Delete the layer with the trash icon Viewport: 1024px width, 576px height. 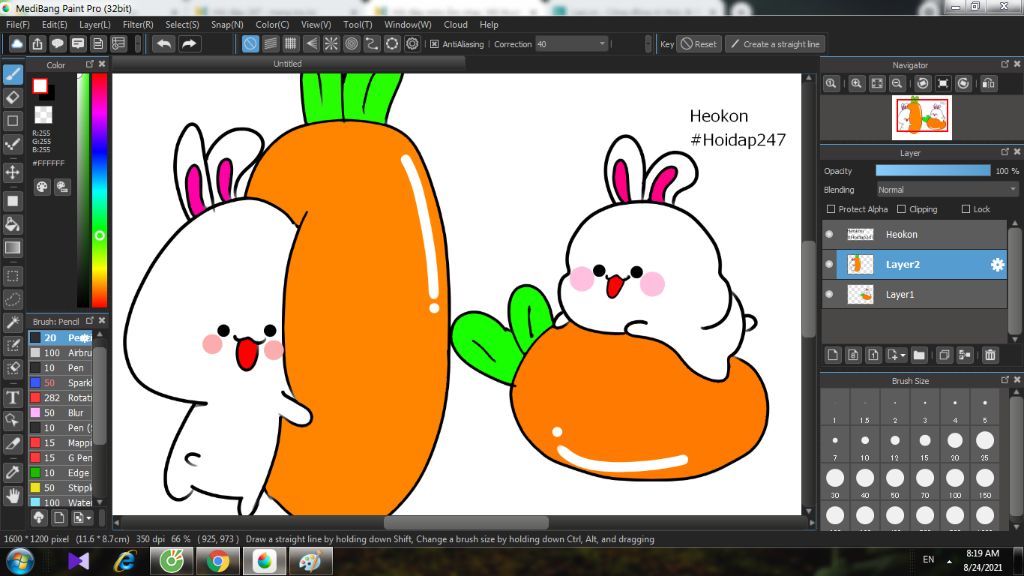[990, 355]
